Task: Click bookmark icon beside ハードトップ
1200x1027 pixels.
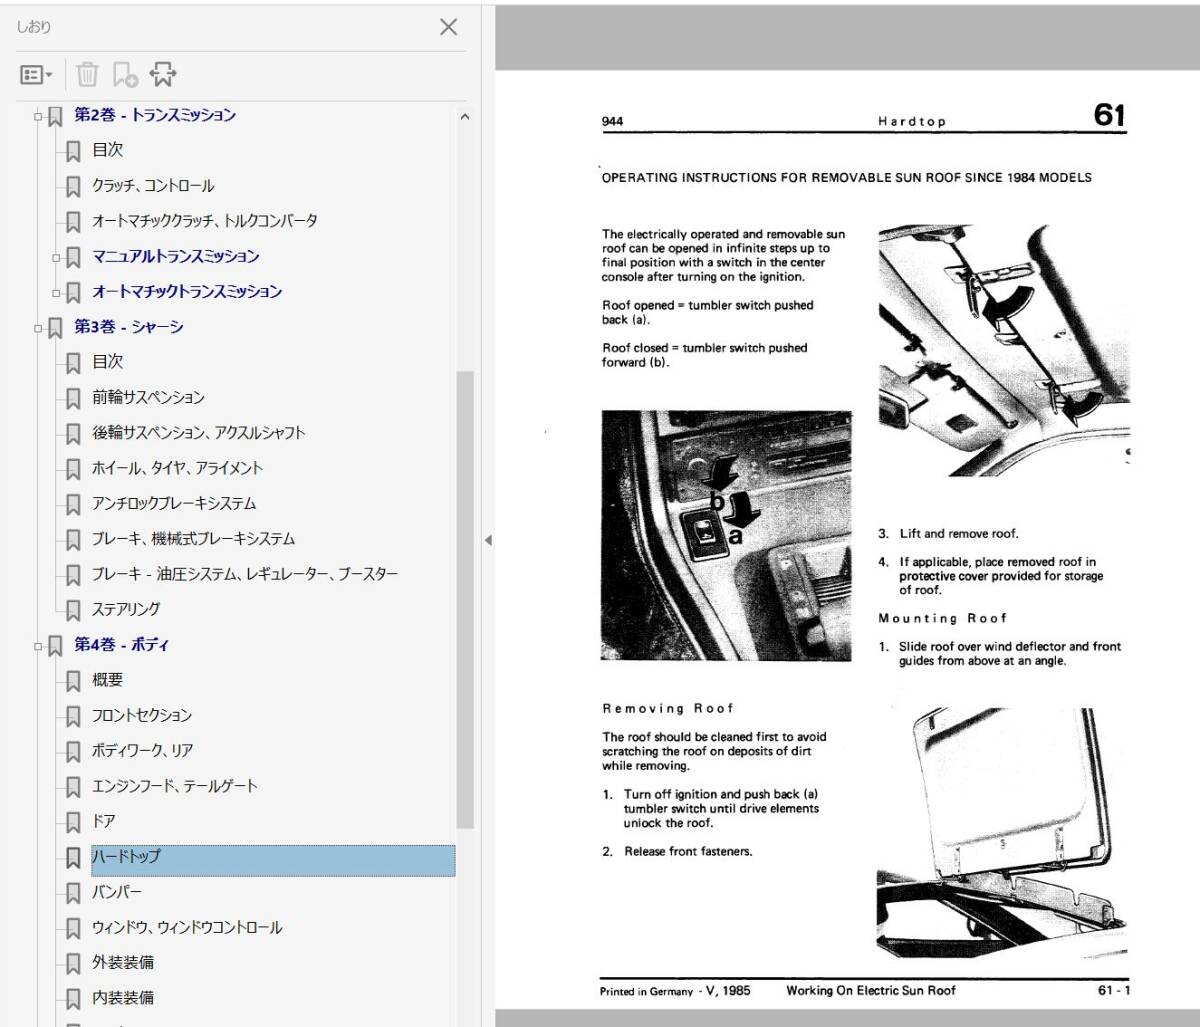Action: (x=73, y=858)
